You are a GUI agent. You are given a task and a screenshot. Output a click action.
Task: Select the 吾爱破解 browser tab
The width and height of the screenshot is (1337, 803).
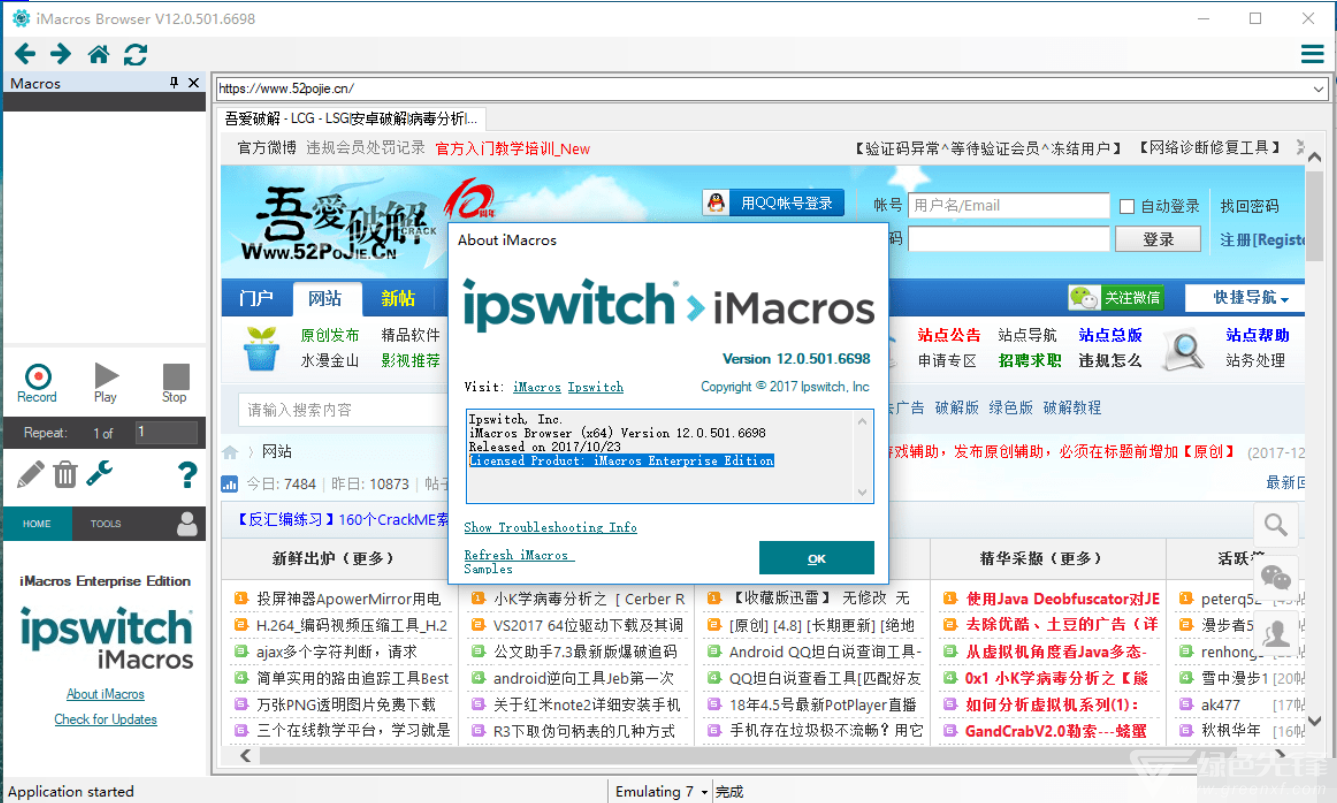[351, 119]
